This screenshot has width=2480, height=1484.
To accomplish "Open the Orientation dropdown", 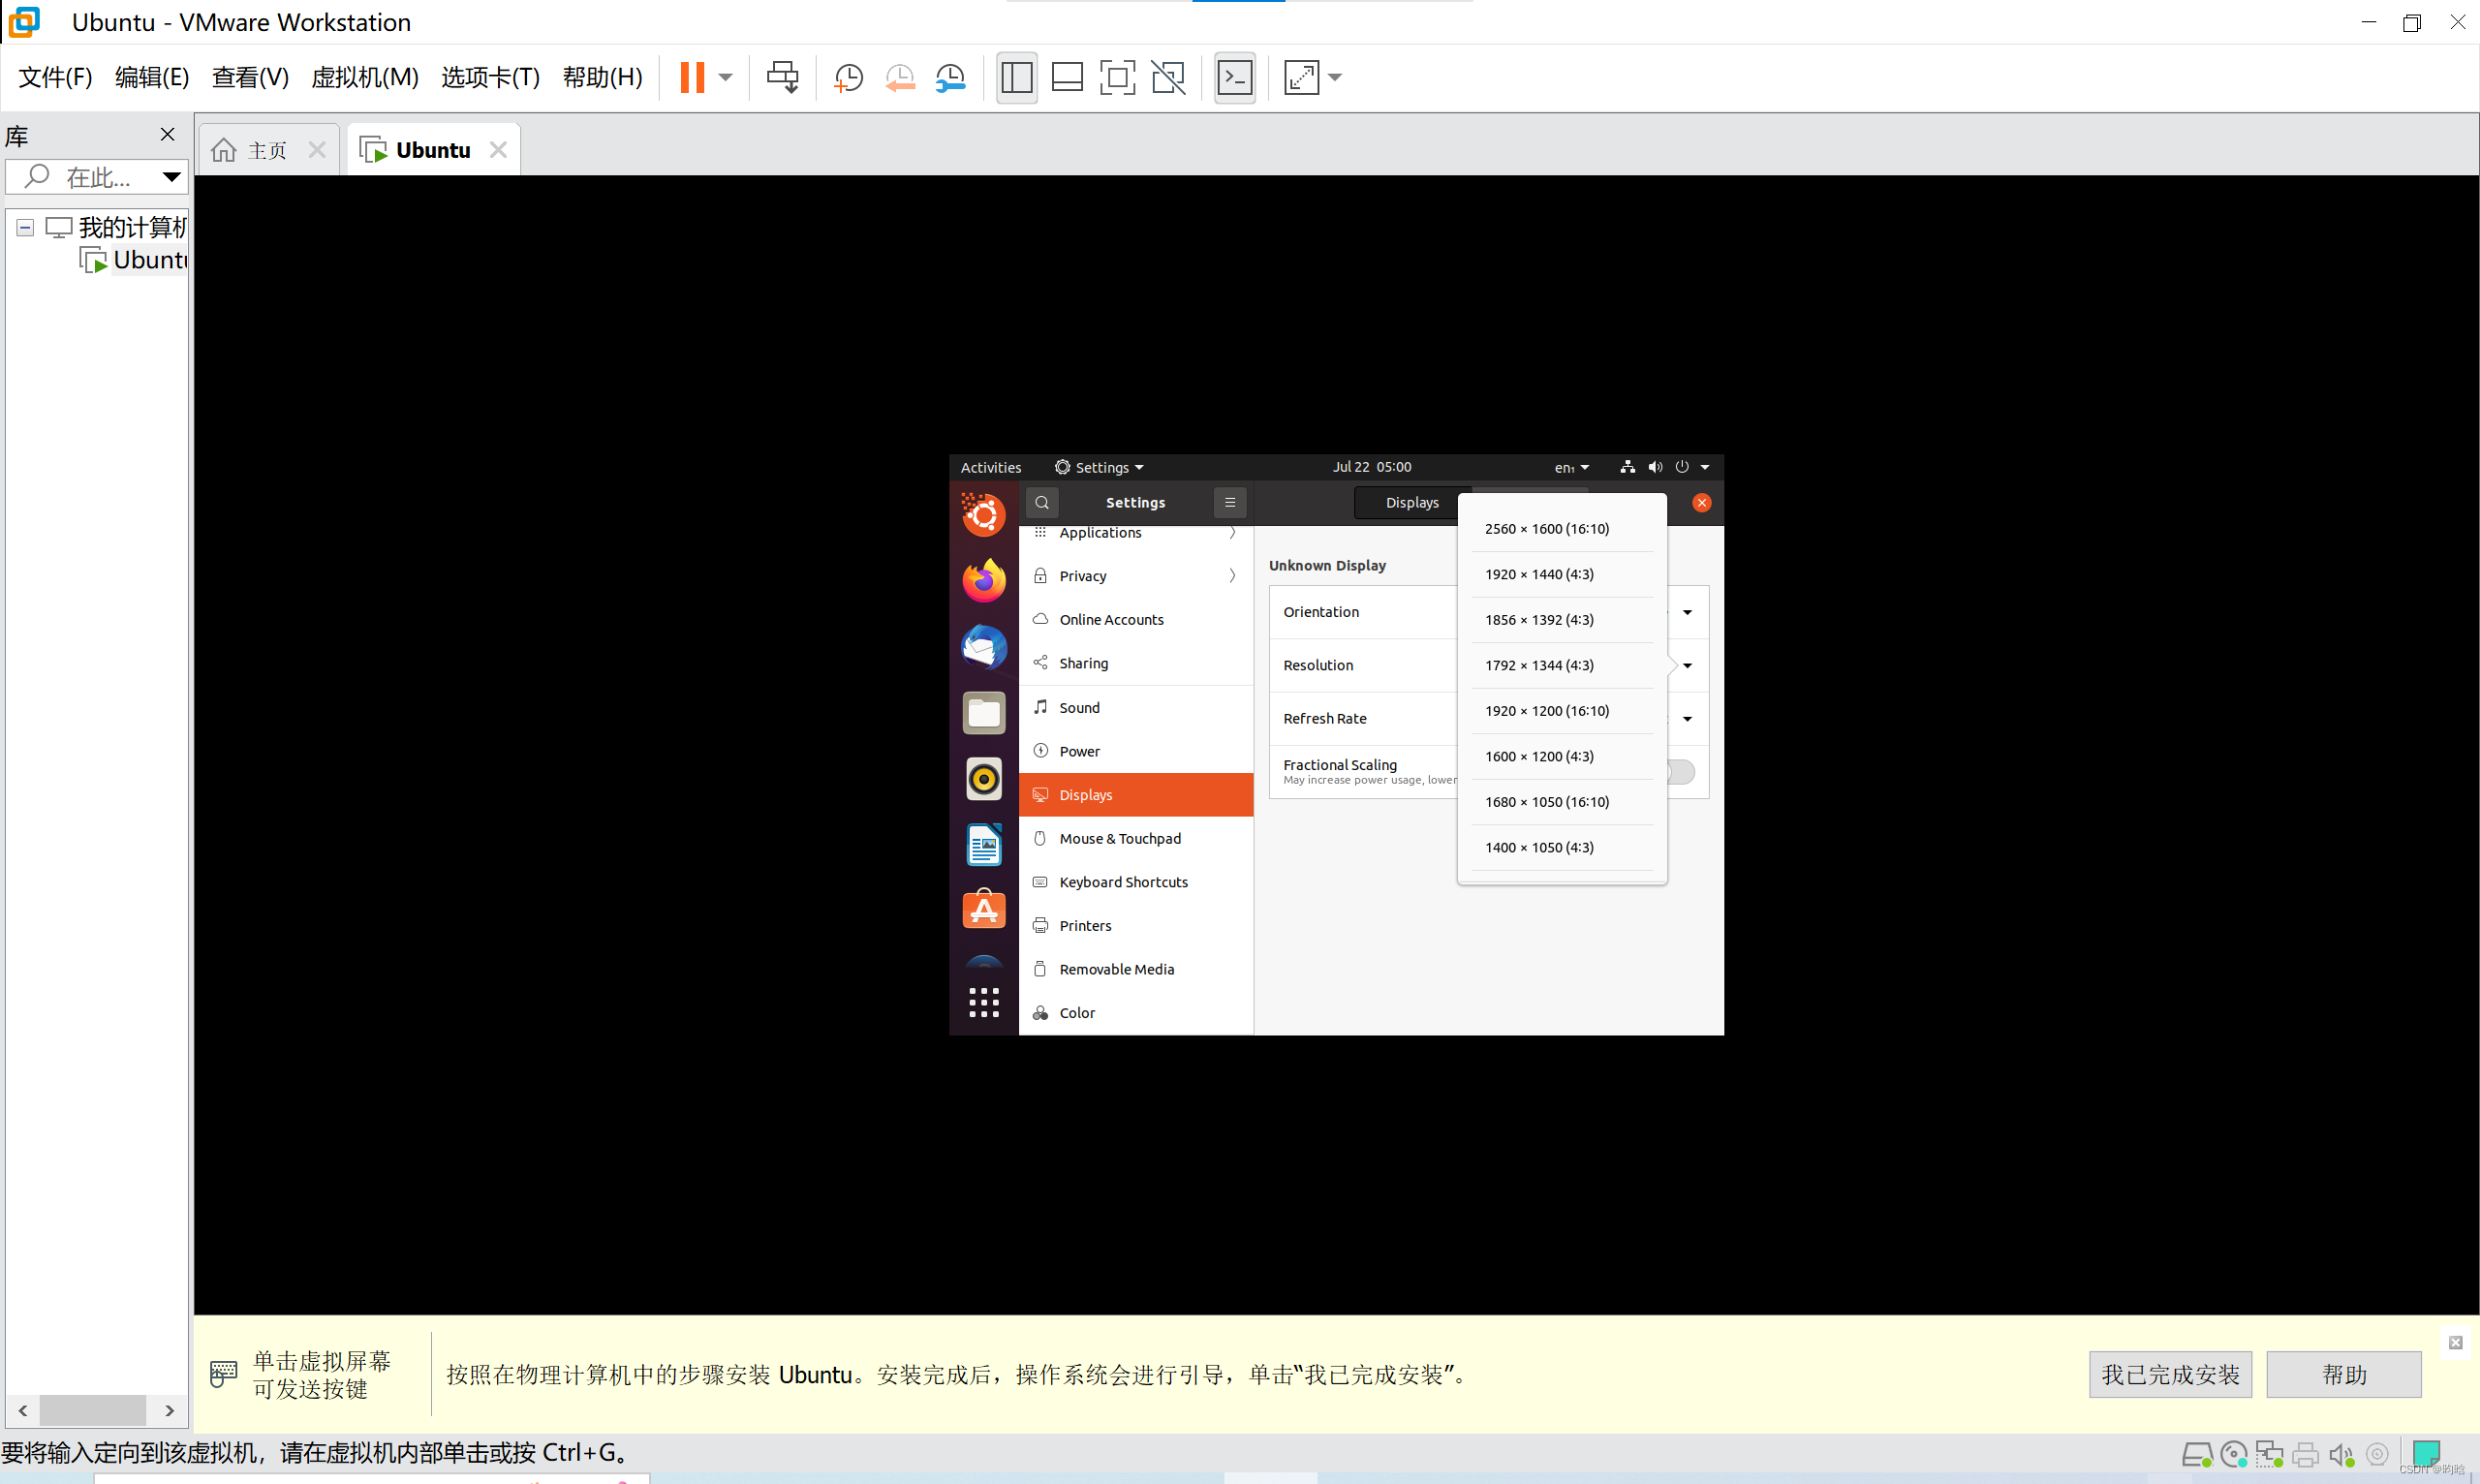I will [x=1687, y=612].
